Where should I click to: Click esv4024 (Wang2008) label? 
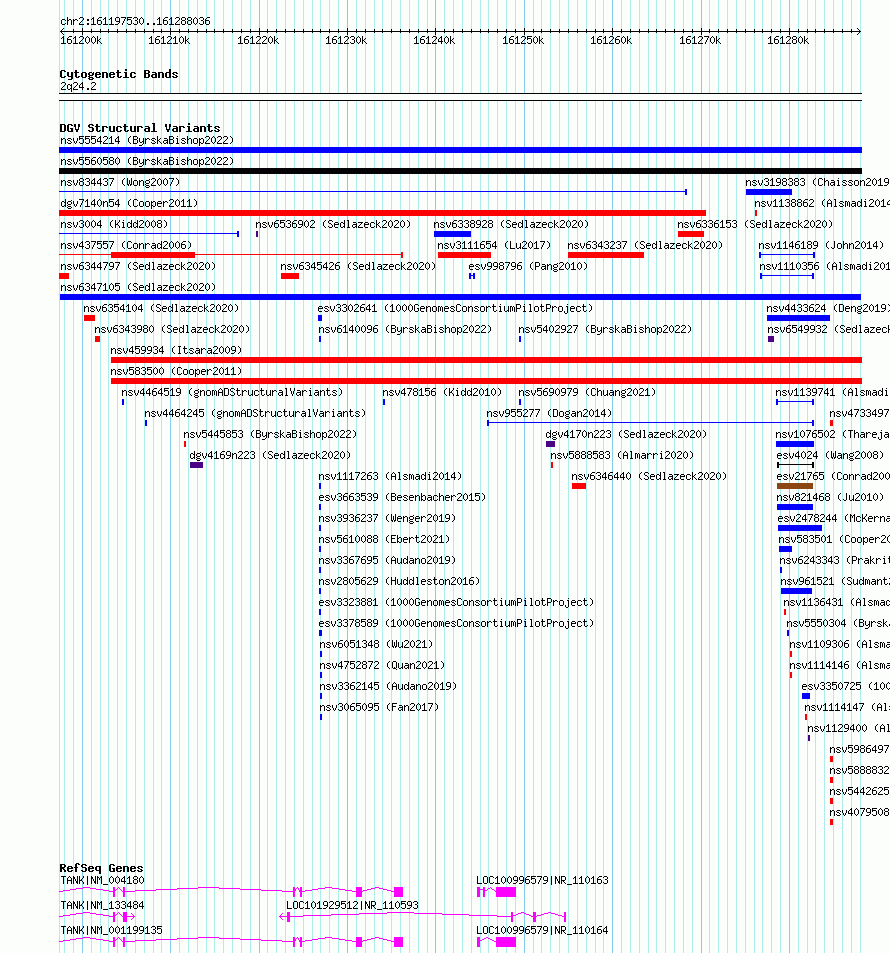(830, 455)
